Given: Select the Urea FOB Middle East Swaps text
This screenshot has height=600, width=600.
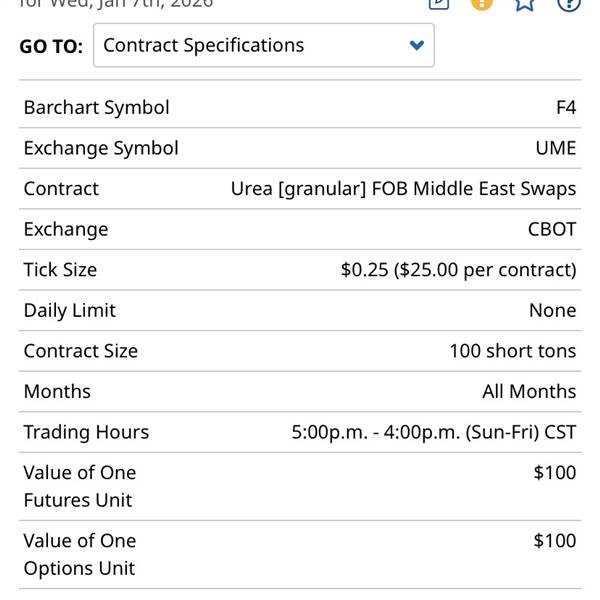Looking at the screenshot, I should coord(403,188).
